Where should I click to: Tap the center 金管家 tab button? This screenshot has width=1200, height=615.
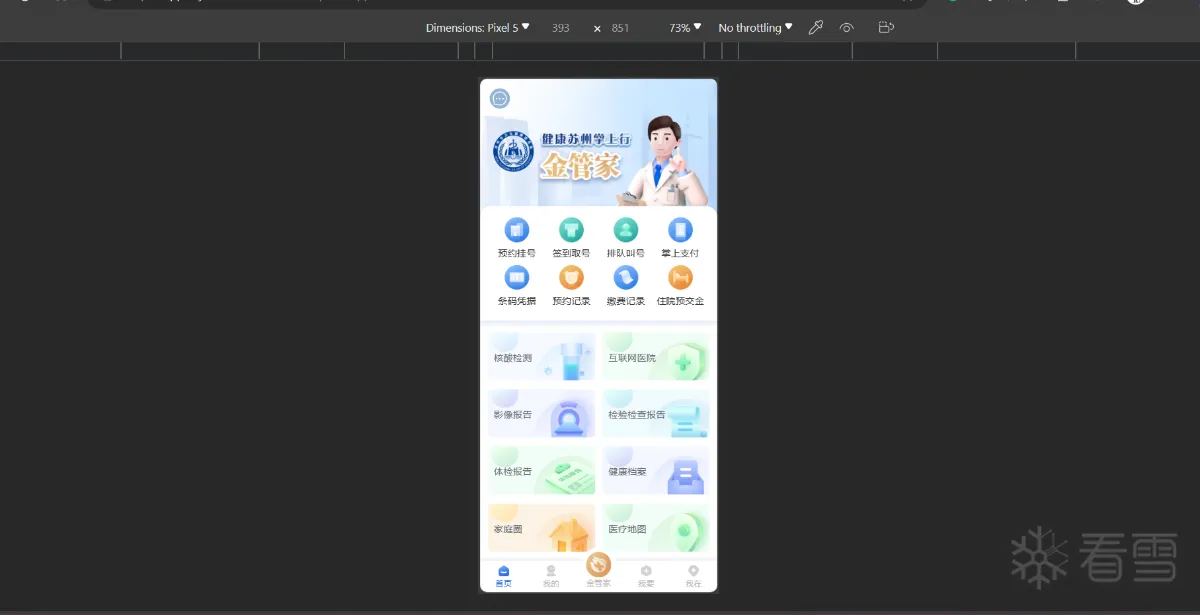tap(598, 570)
